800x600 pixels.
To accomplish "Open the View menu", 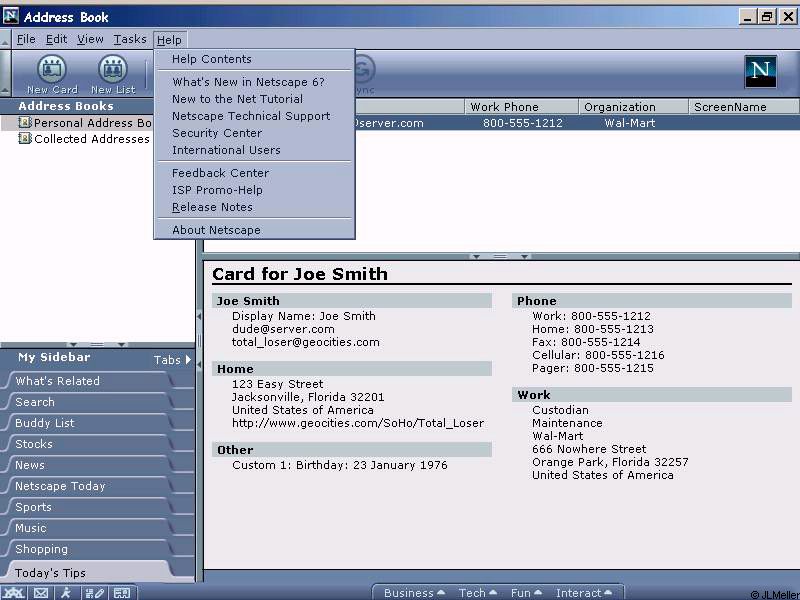I will (x=90, y=39).
